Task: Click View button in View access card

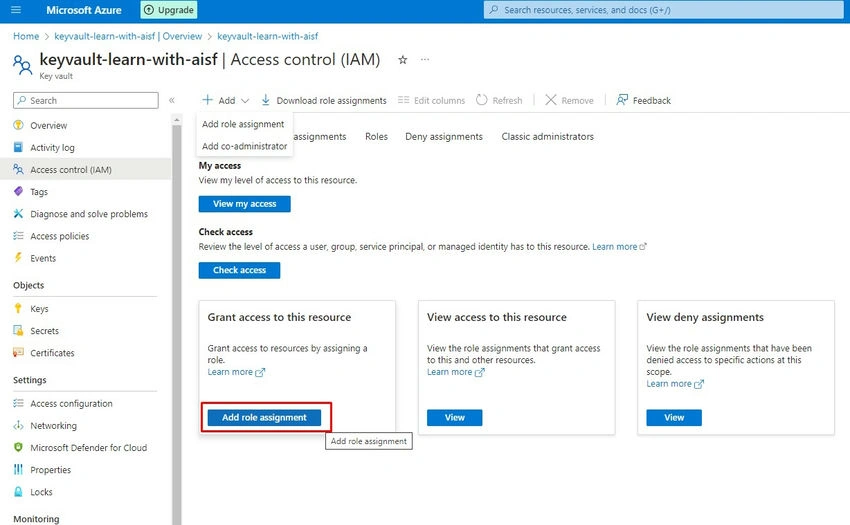Action: (x=454, y=418)
